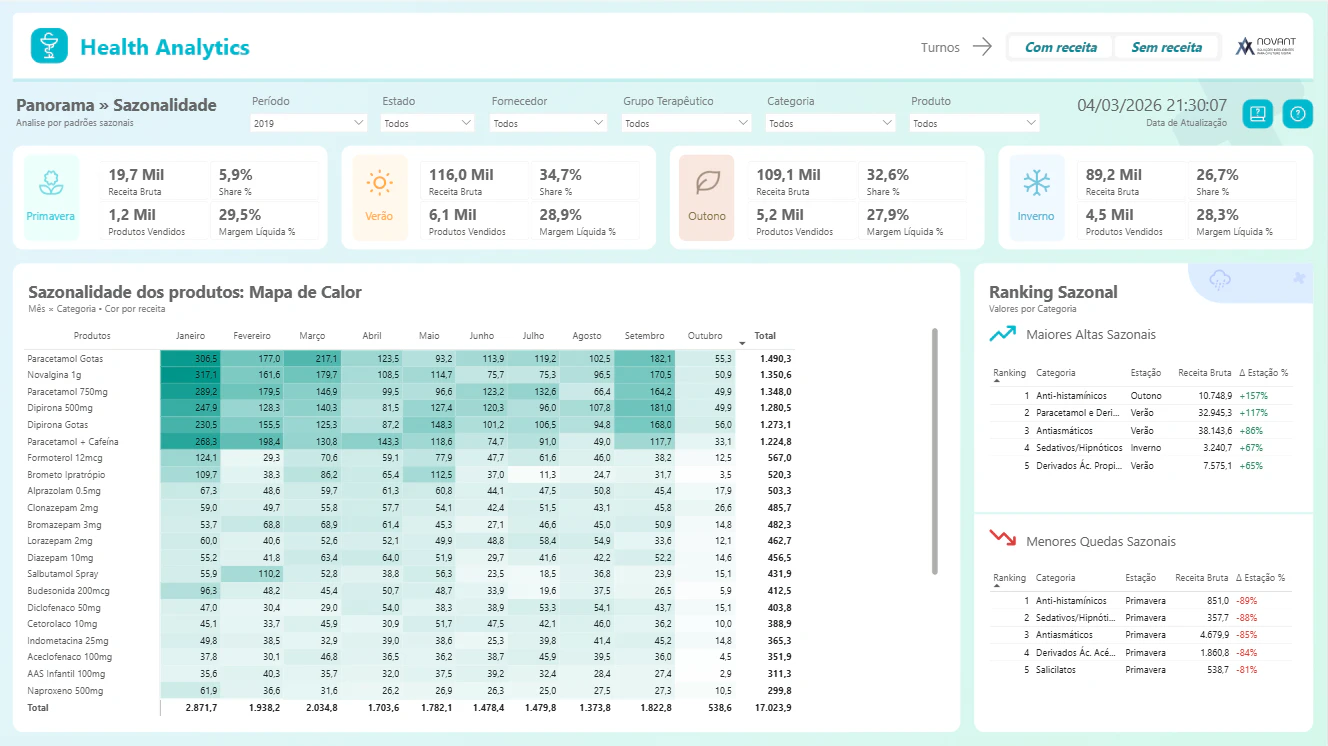The width and height of the screenshot is (1328, 746).
Task: Select the Naproxeno 500mg product row label
Action: (x=64, y=690)
